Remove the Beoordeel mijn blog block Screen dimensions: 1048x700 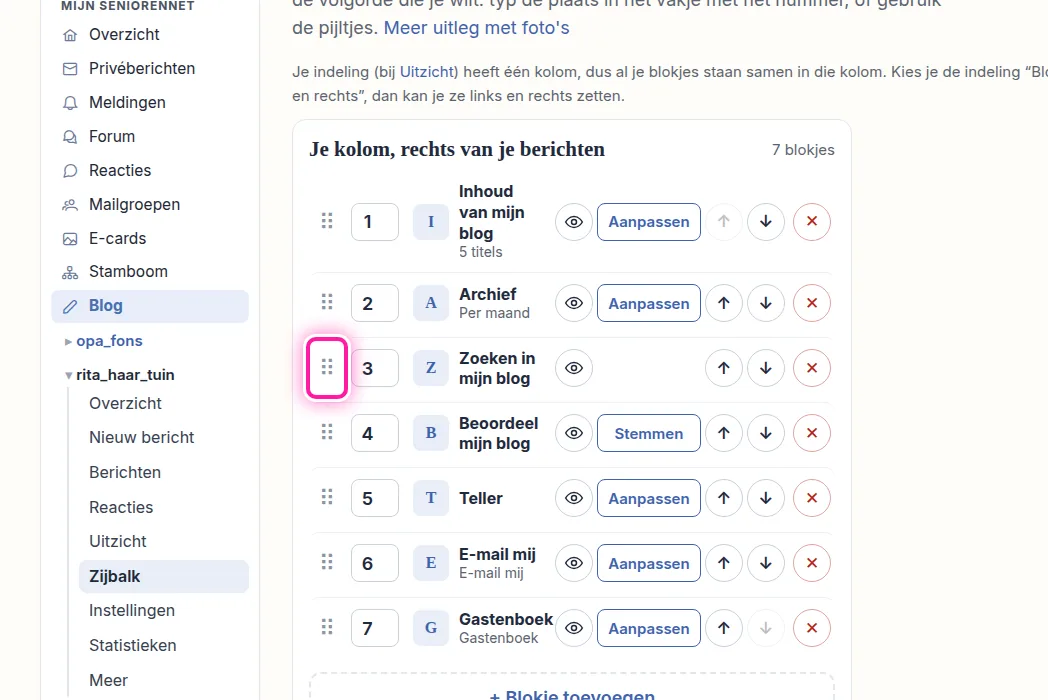point(812,433)
